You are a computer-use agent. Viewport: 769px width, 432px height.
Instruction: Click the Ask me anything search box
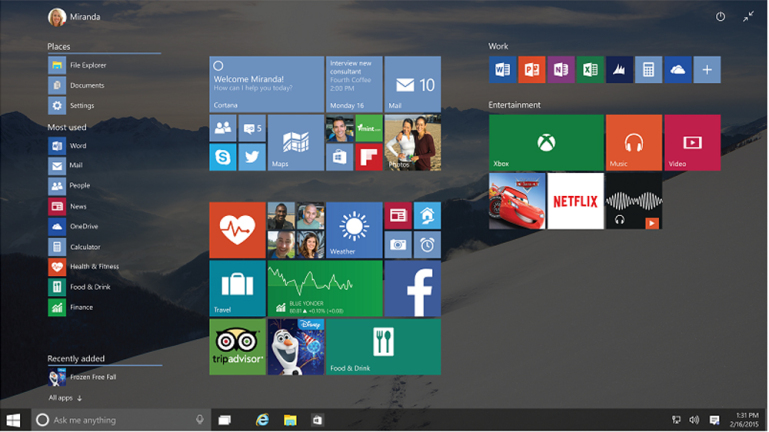(115, 420)
